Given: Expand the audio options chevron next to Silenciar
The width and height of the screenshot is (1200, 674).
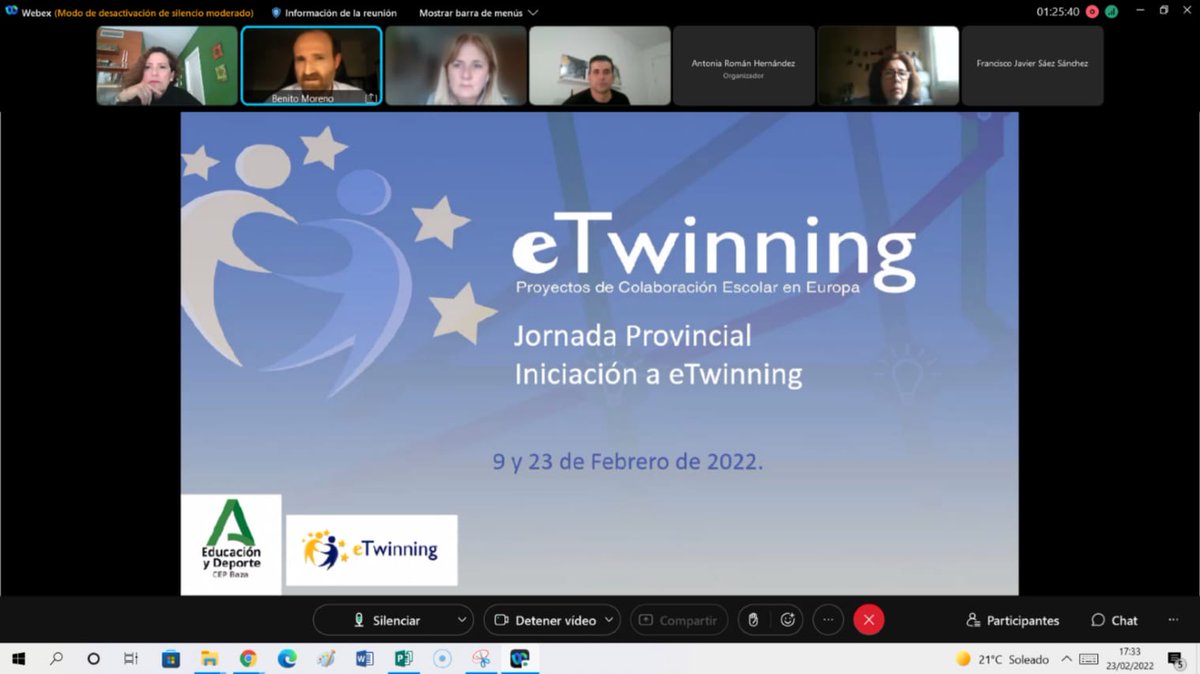Looking at the screenshot, I should click(x=461, y=619).
